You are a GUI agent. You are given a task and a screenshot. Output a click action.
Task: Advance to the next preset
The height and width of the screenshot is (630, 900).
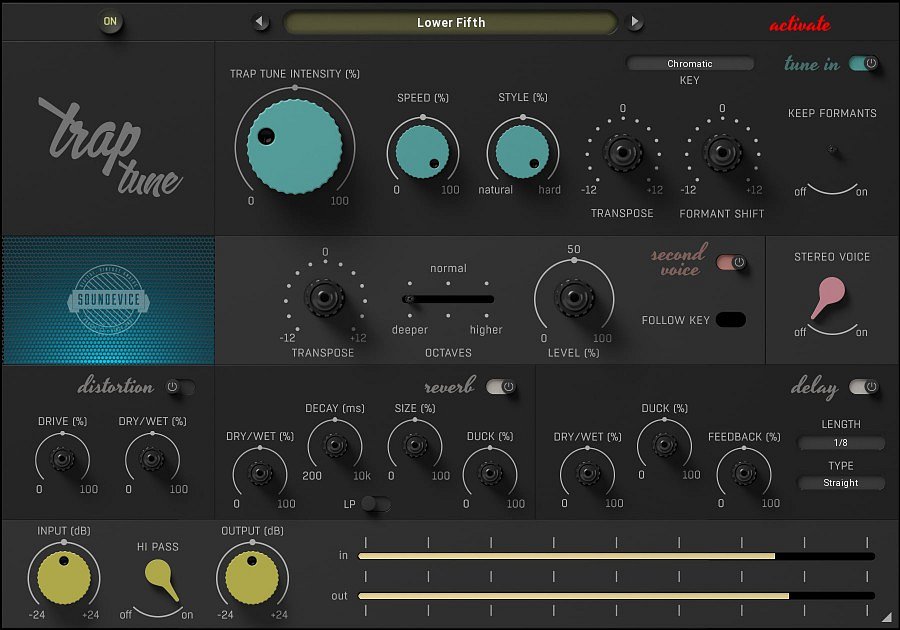click(637, 20)
